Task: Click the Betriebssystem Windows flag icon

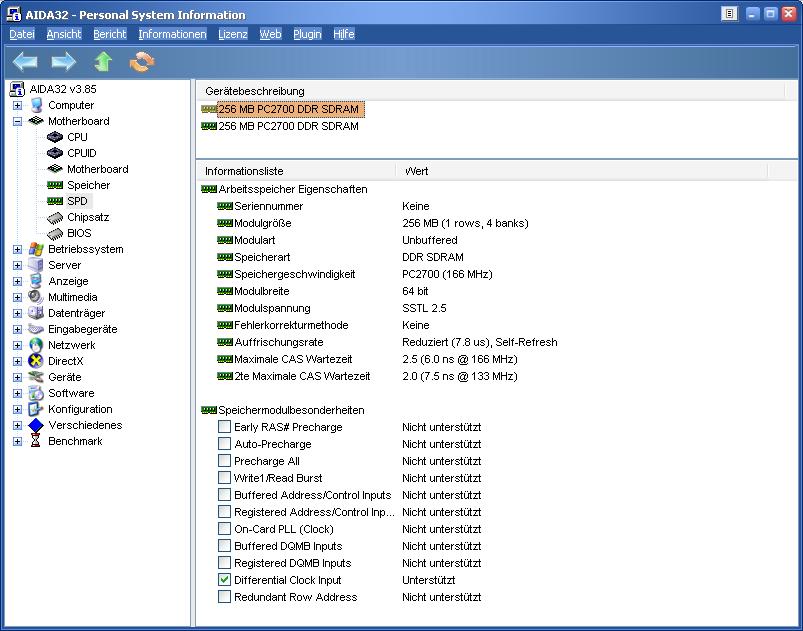Action: (x=36, y=249)
